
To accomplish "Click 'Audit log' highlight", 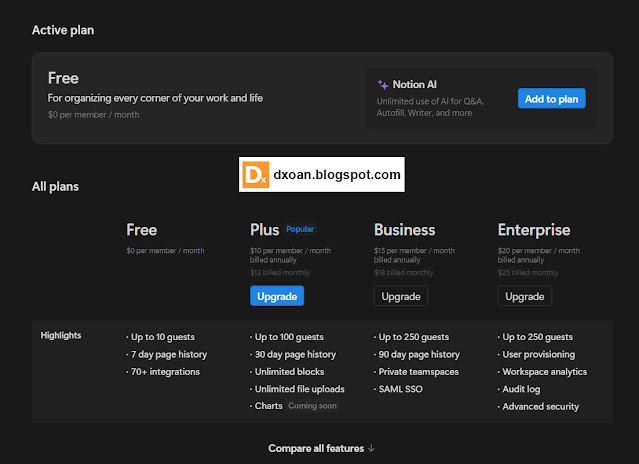I will (521, 389).
